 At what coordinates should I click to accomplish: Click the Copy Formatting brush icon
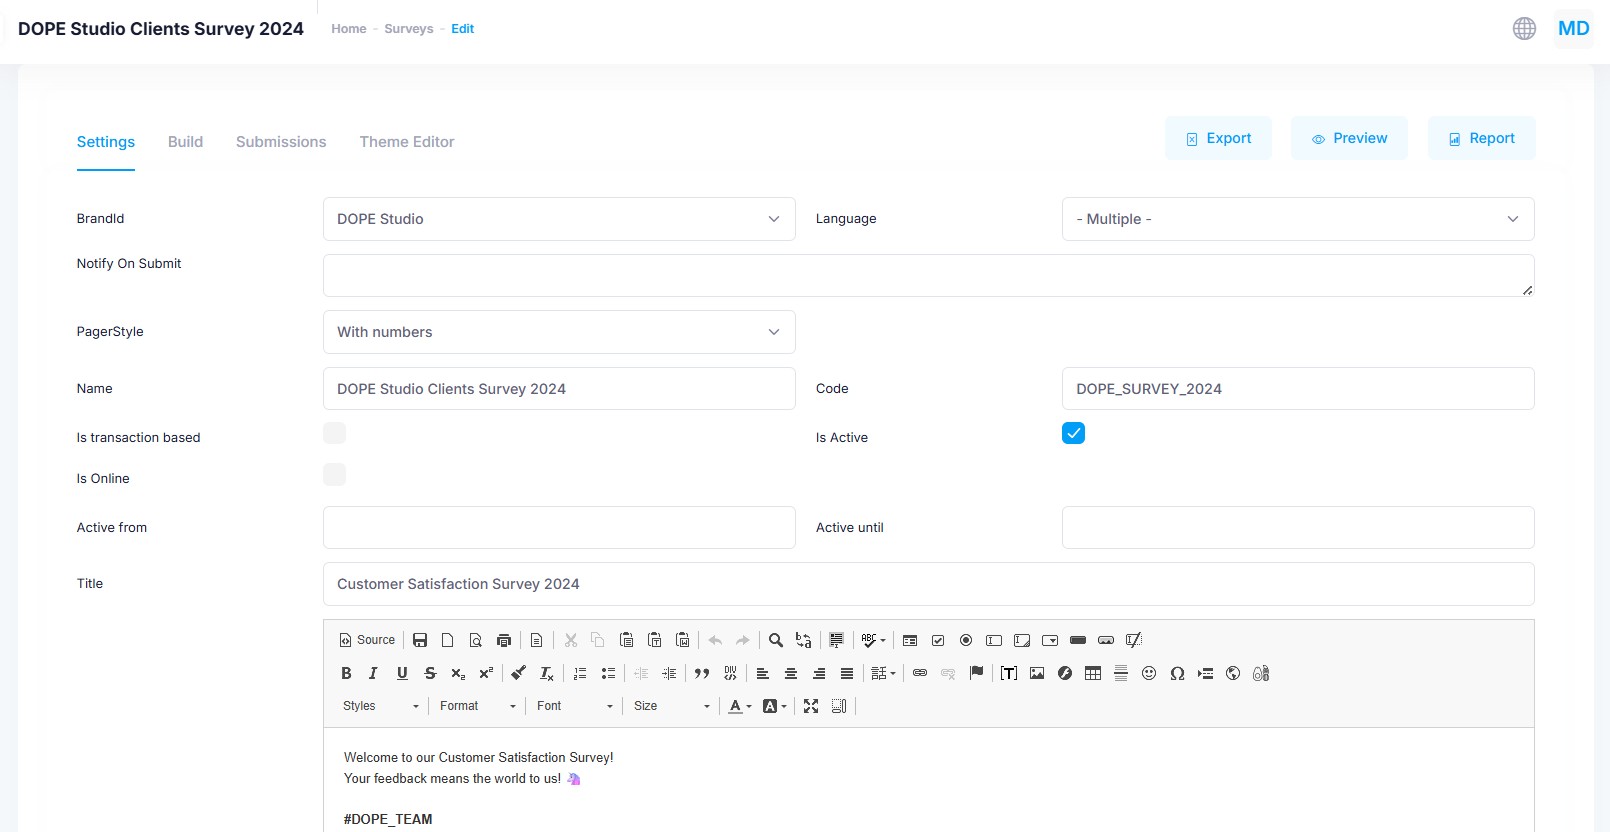(x=519, y=673)
